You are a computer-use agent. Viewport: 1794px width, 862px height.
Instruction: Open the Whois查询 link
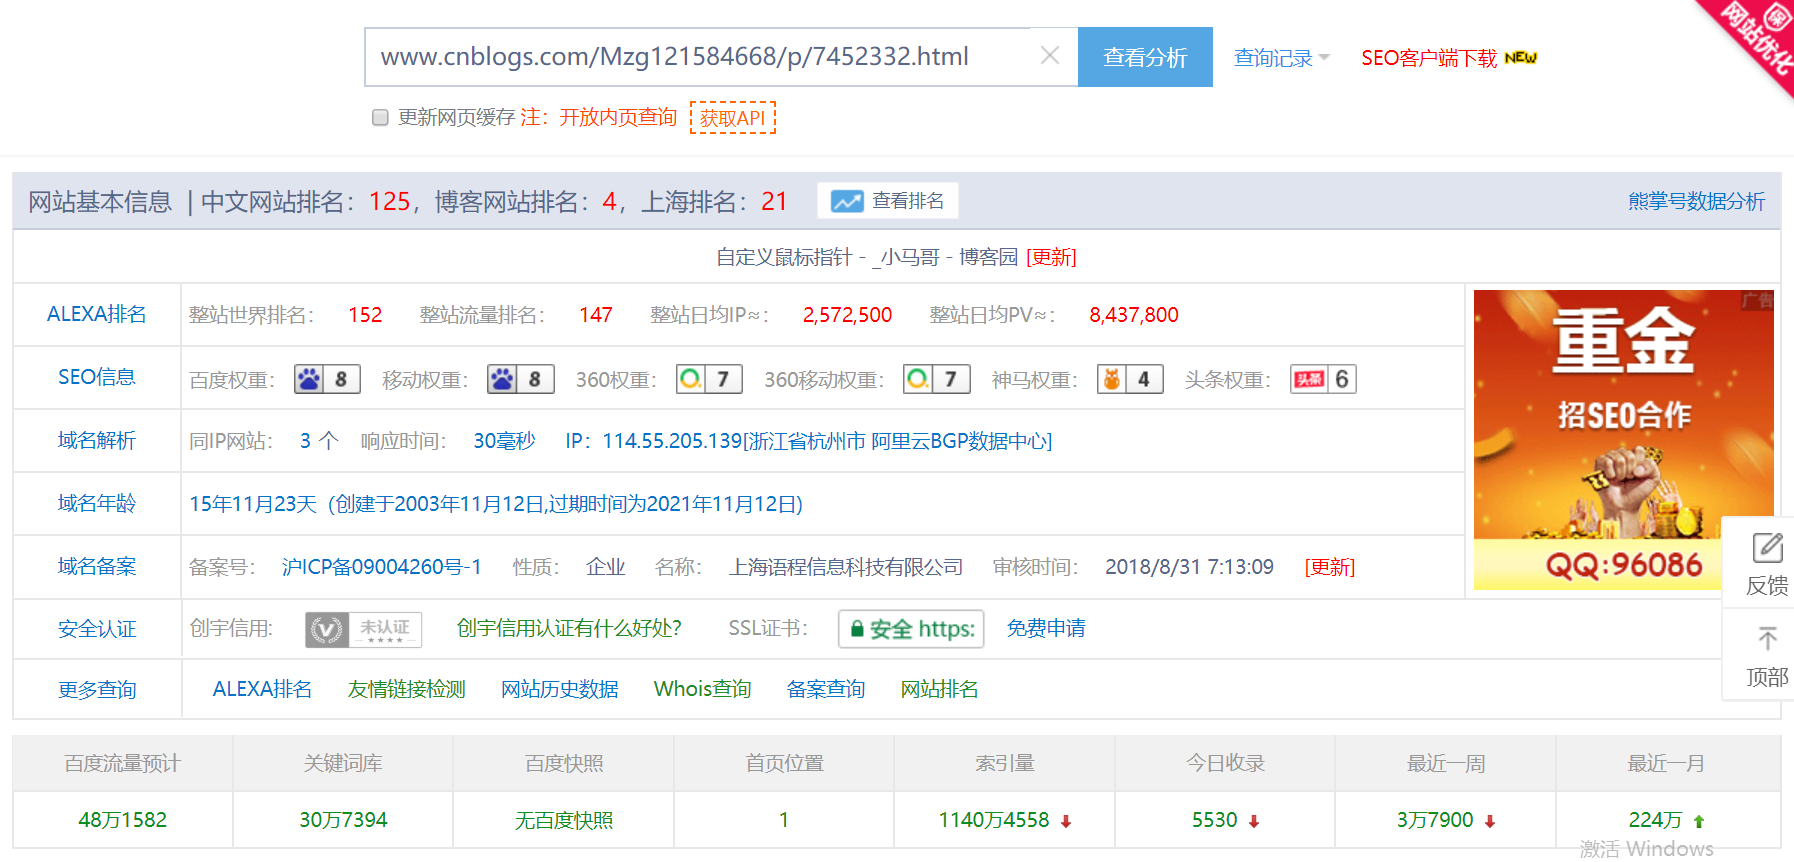[703, 689]
